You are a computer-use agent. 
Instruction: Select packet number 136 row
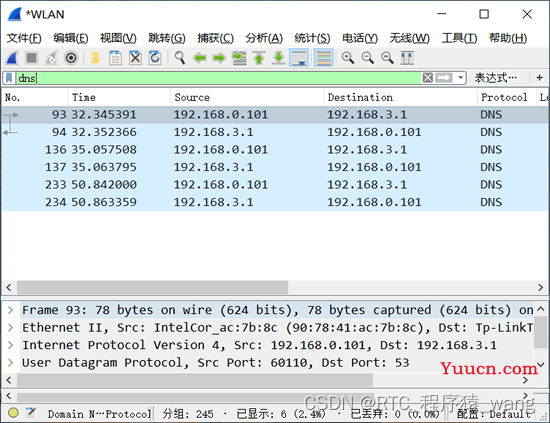275,150
